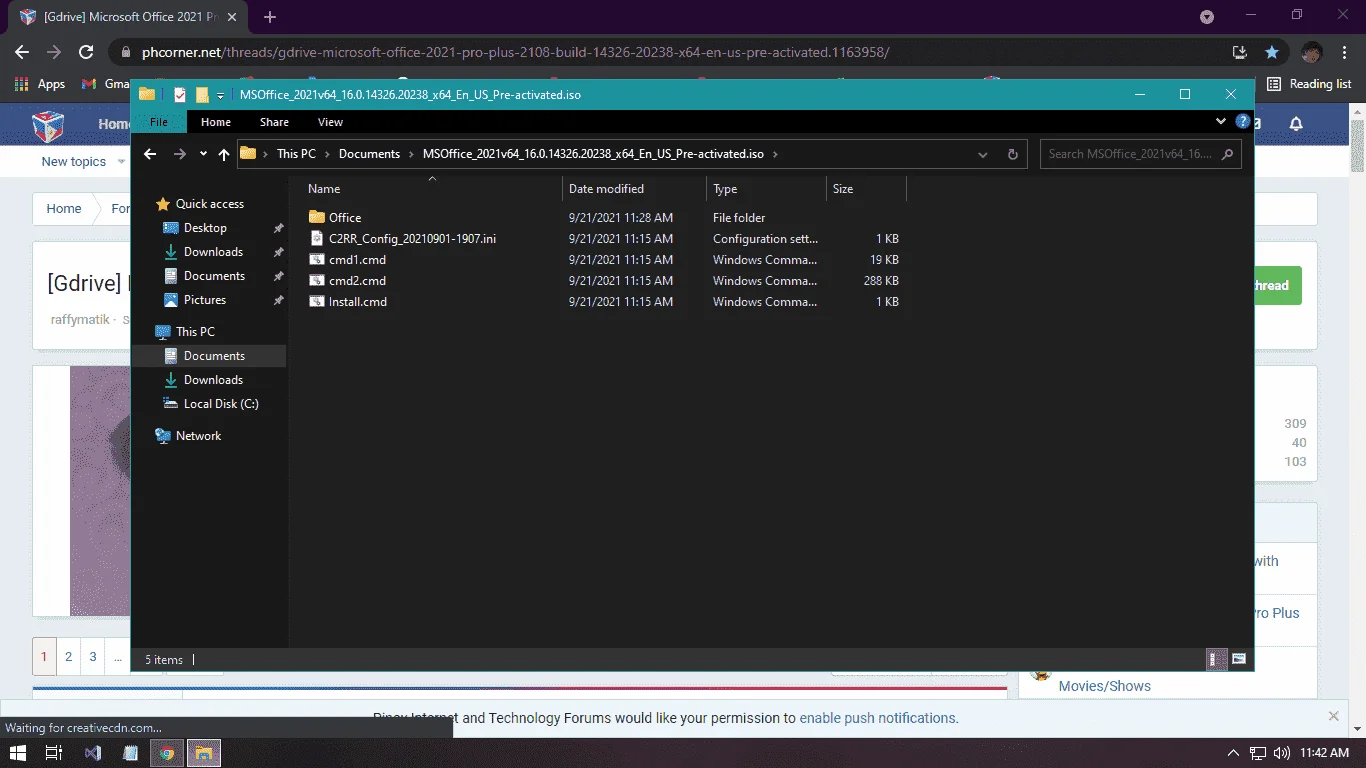Sort files by the Type column header

[x=725, y=189]
